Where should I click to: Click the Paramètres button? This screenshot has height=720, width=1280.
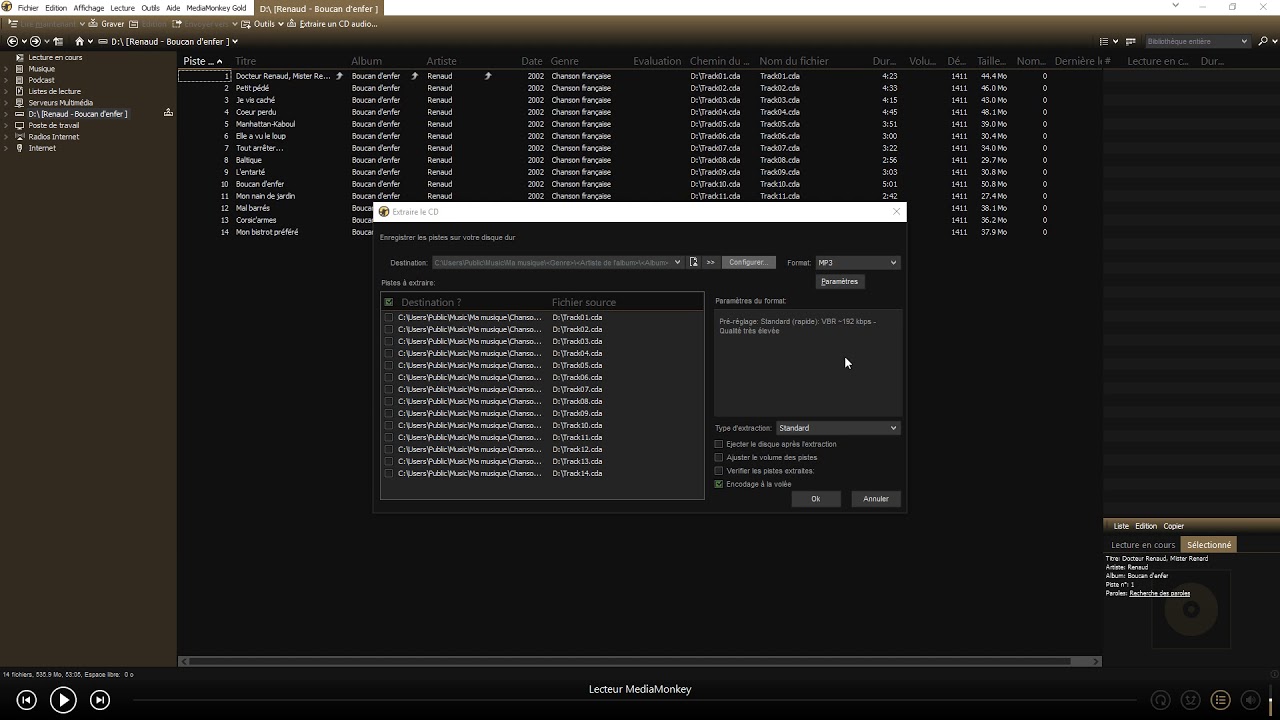[839, 281]
